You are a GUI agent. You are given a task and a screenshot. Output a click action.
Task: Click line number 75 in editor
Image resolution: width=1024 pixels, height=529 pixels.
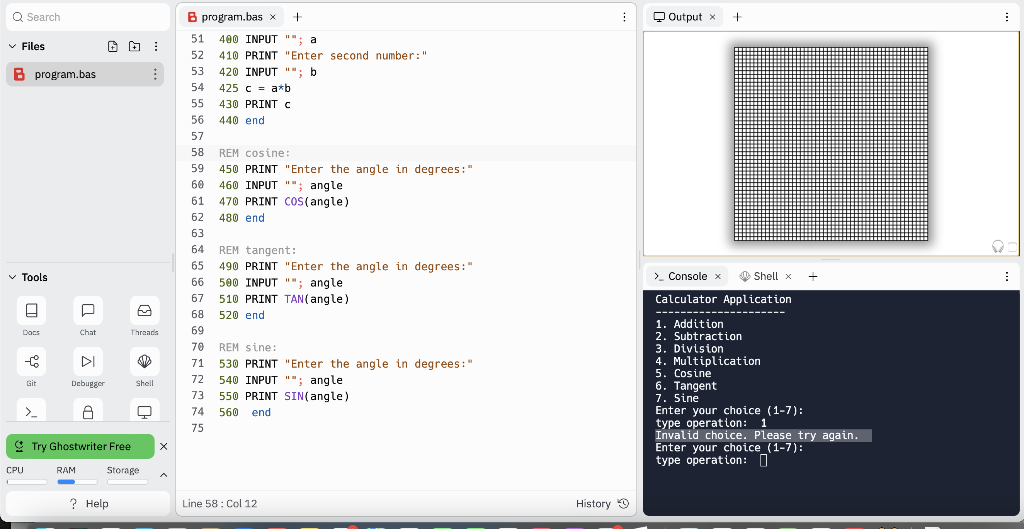tap(198, 428)
